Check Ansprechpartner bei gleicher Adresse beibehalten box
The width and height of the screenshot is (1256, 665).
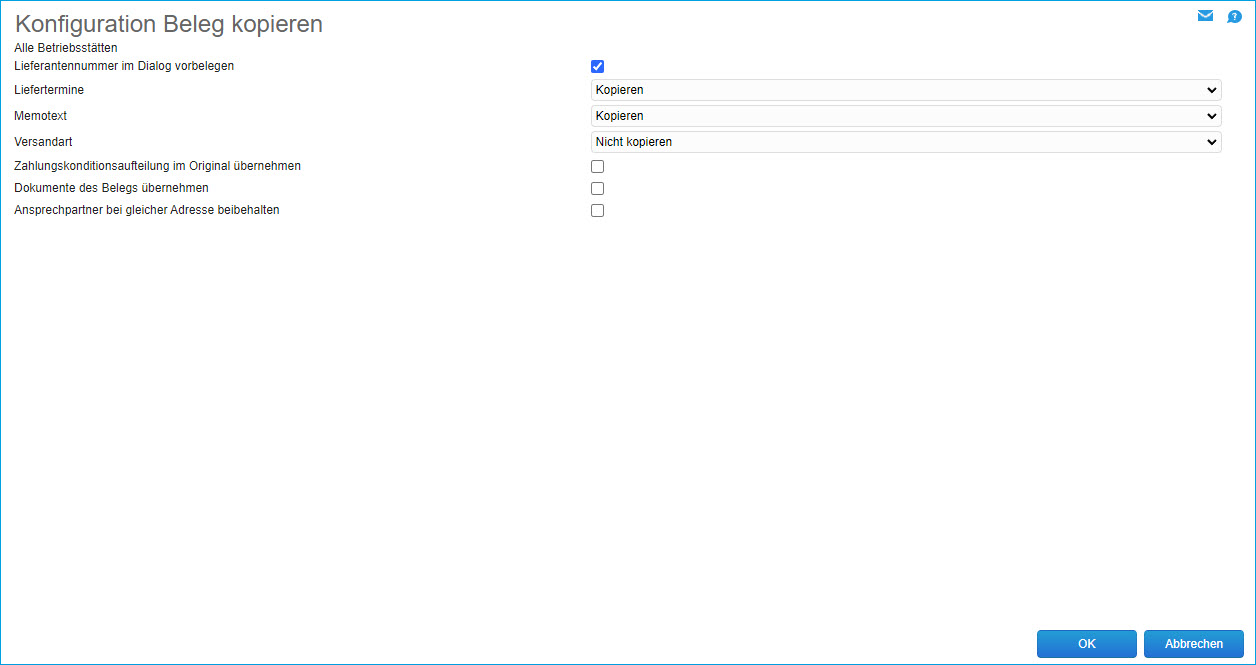click(598, 211)
